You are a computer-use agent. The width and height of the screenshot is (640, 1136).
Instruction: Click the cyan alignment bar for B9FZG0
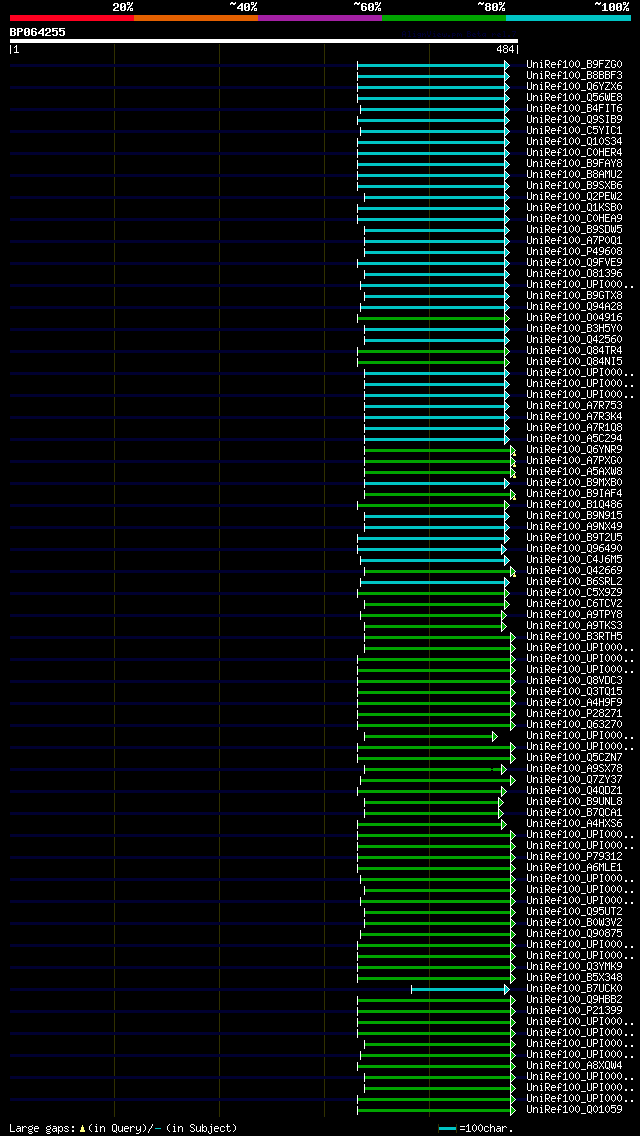(433, 65)
